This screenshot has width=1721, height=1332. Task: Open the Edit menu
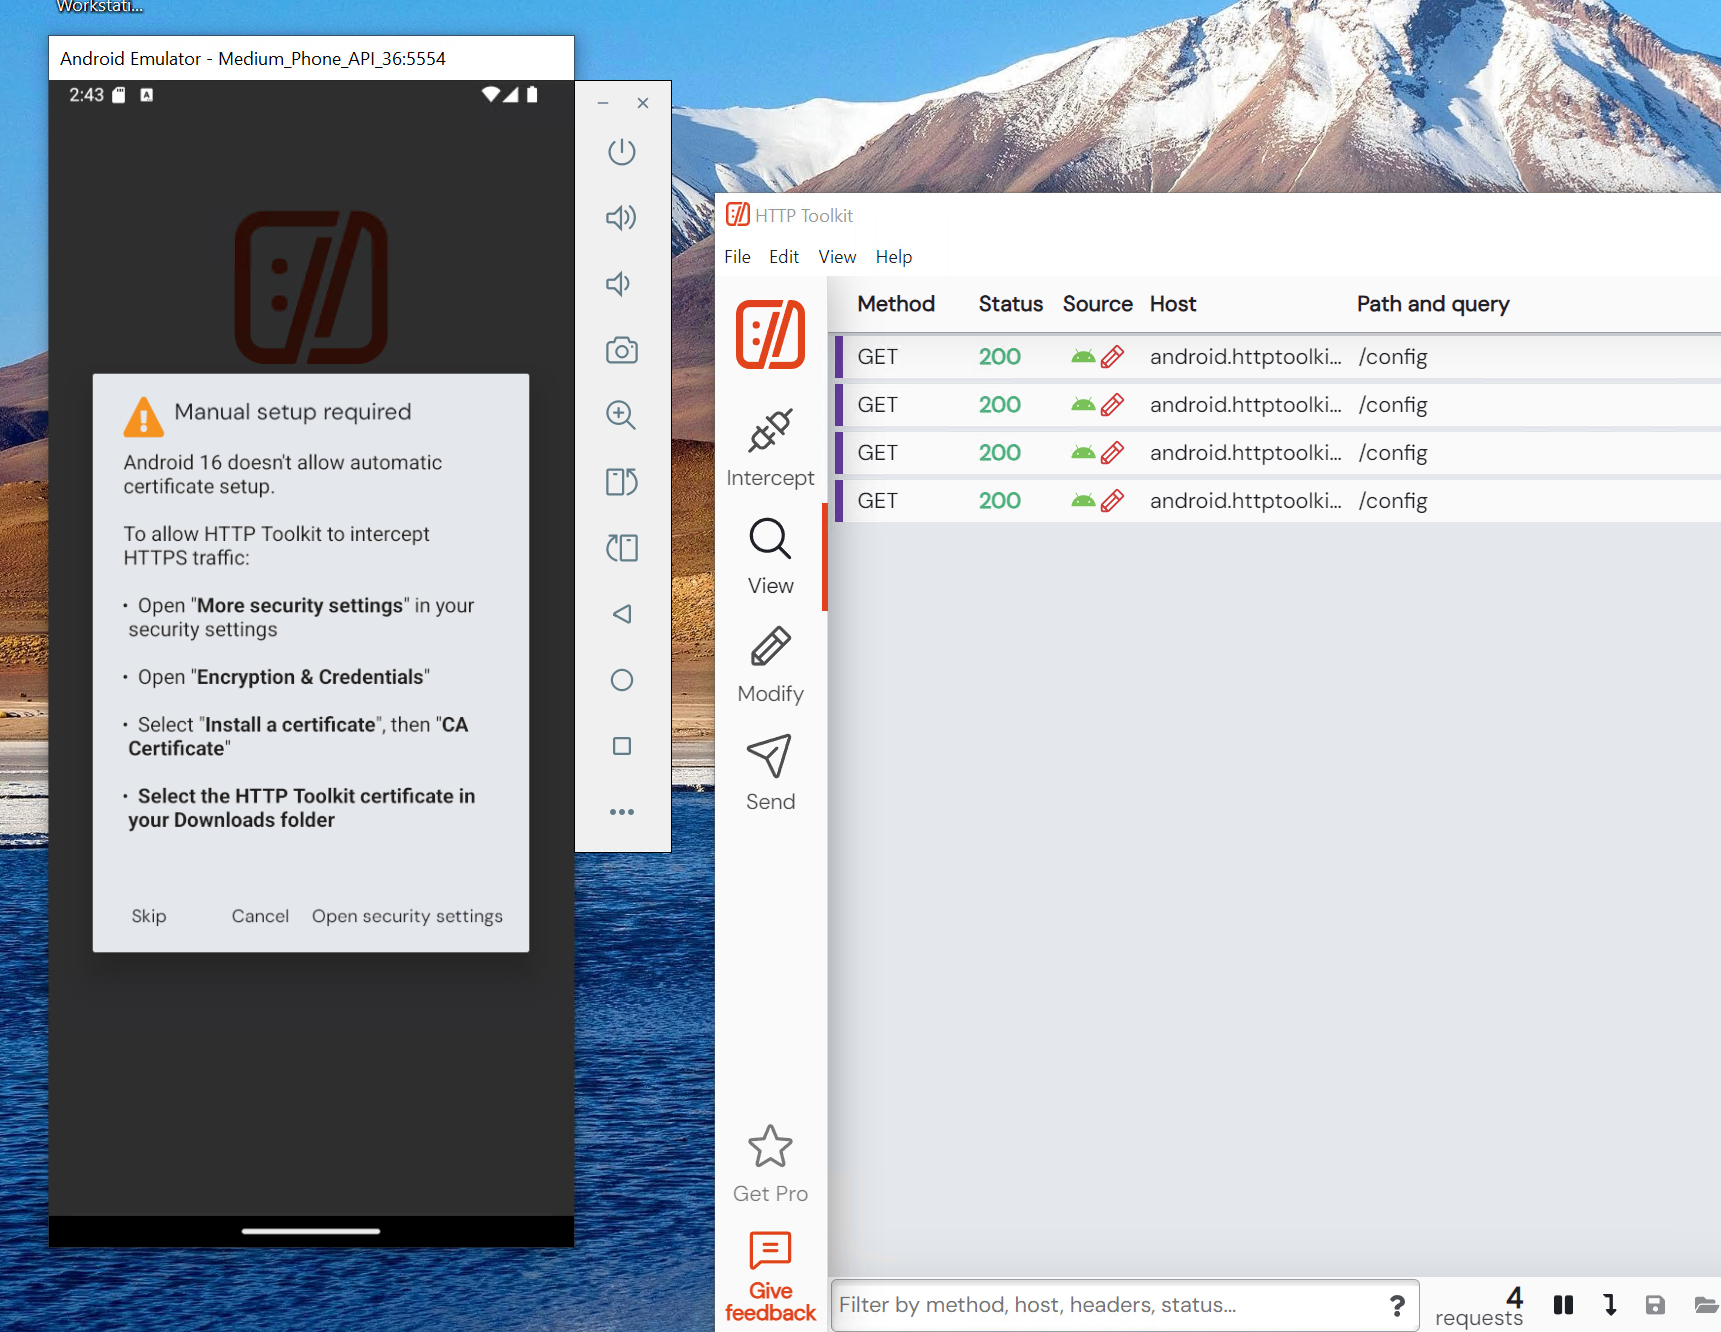point(784,257)
